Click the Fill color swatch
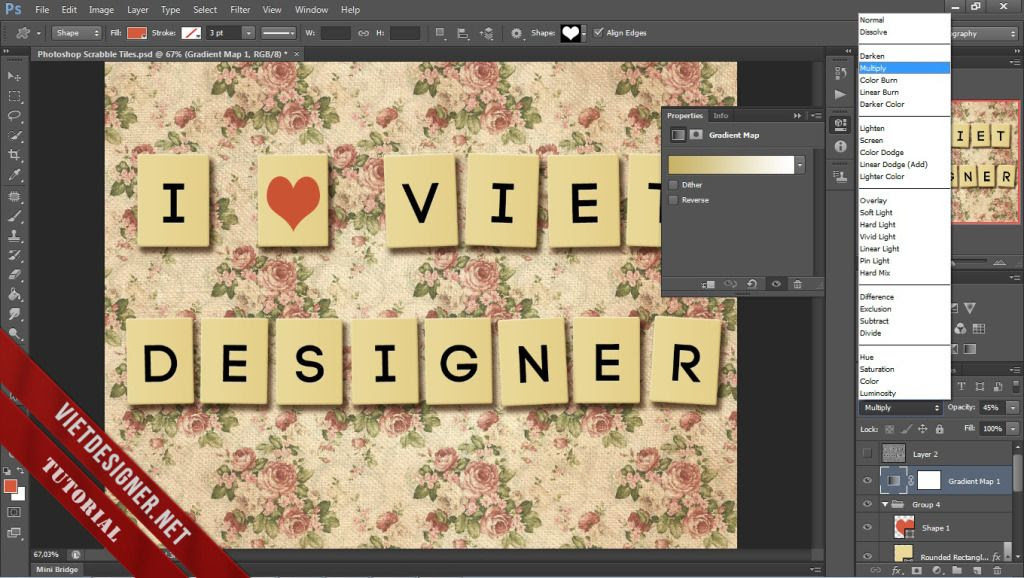Screen dimensions: 1024x578 [136, 33]
